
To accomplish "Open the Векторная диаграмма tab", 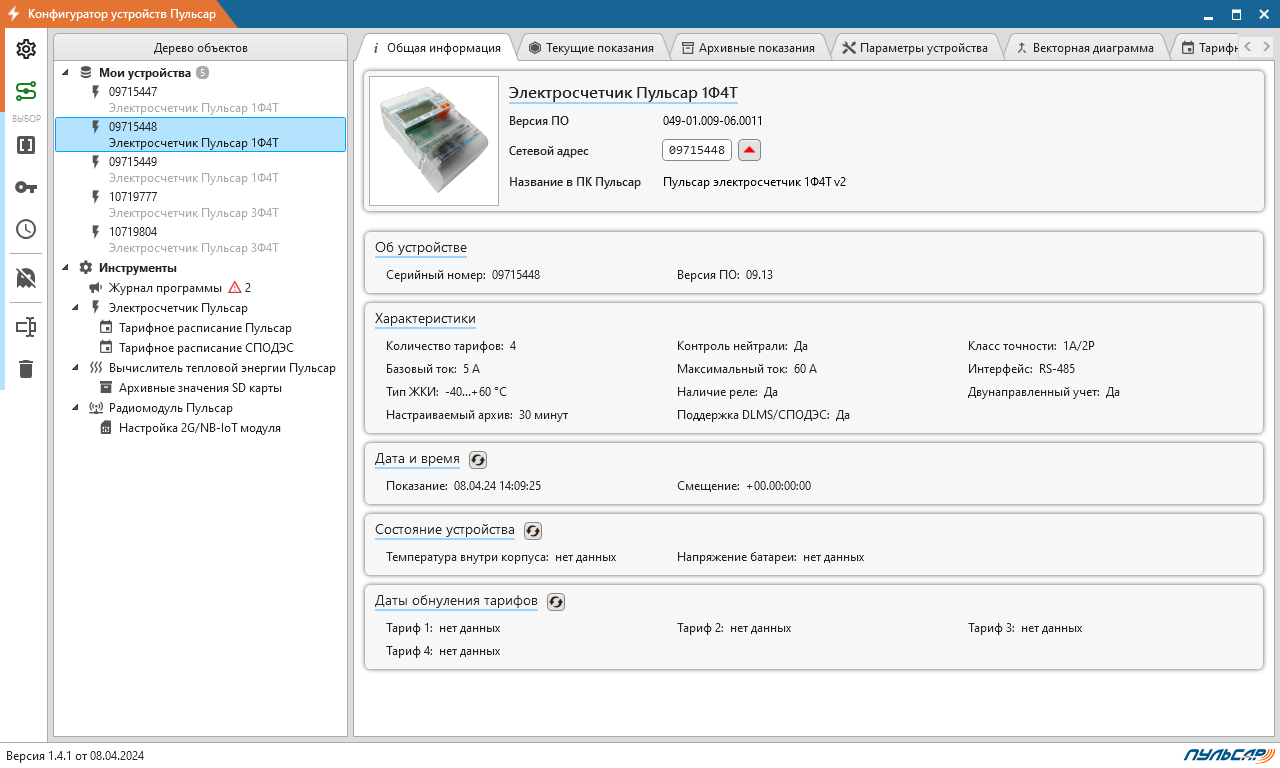I will (1085, 47).
